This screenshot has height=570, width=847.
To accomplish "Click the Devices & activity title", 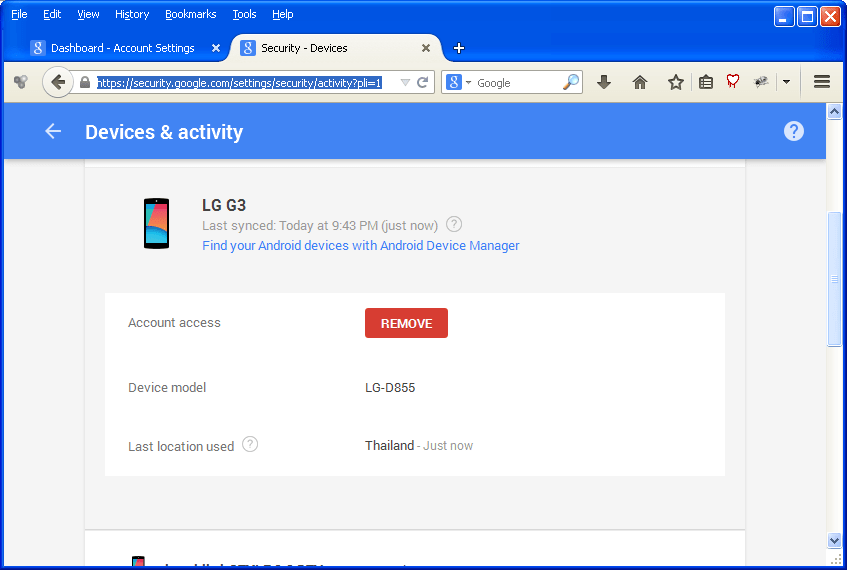I will (164, 132).
